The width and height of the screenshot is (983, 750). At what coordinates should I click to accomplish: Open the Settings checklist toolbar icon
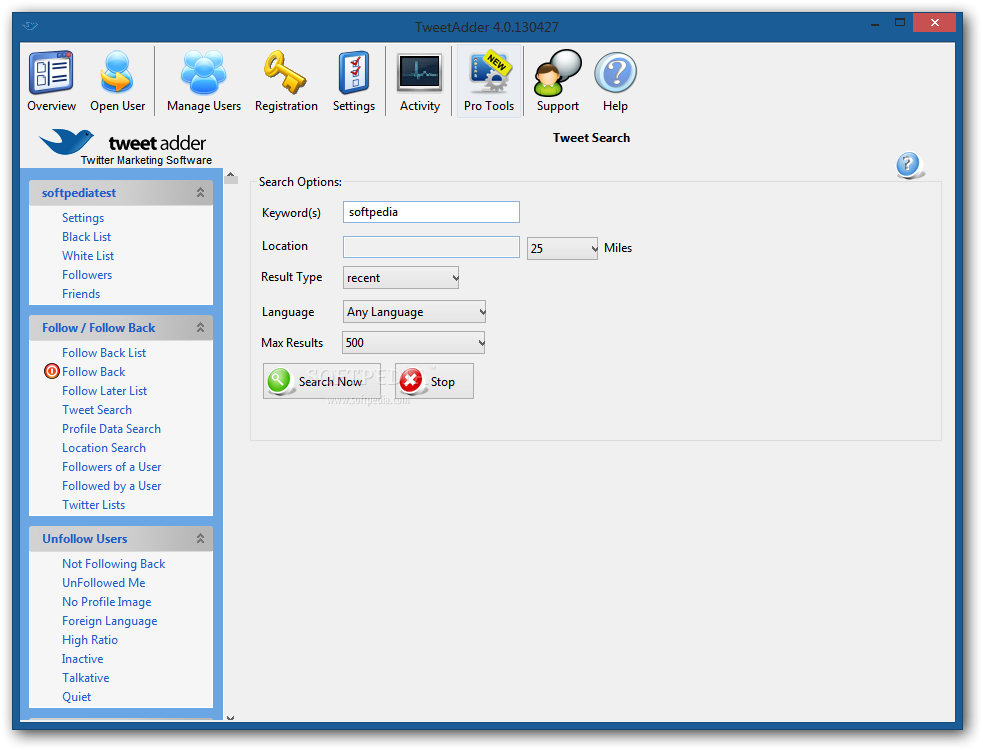[354, 82]
